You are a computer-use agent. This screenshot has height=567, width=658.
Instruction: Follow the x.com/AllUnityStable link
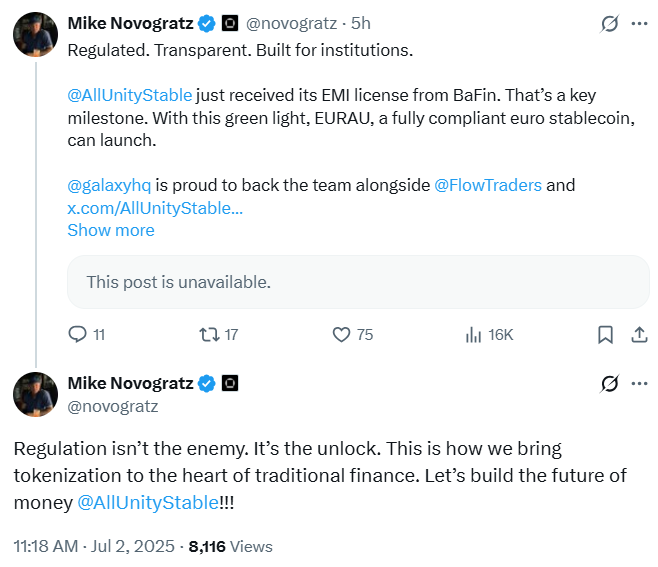tap(154, 208)
